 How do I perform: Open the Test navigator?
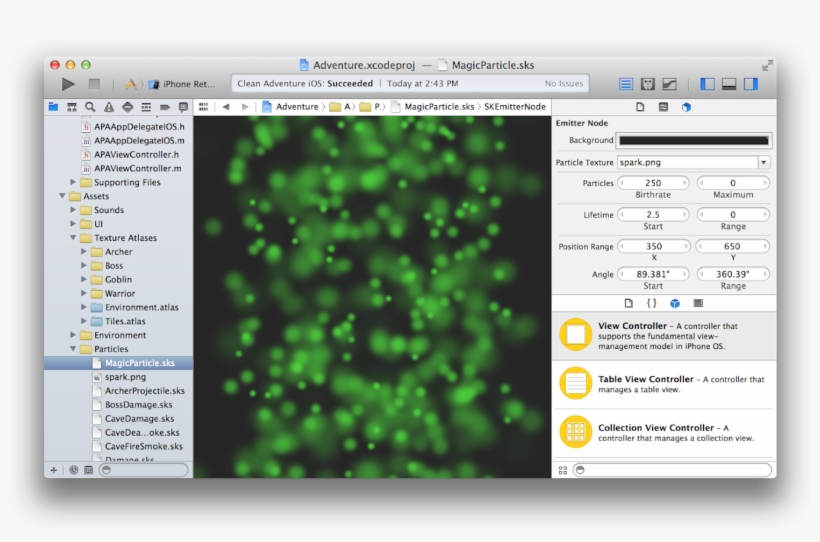(x=128, y=107)
